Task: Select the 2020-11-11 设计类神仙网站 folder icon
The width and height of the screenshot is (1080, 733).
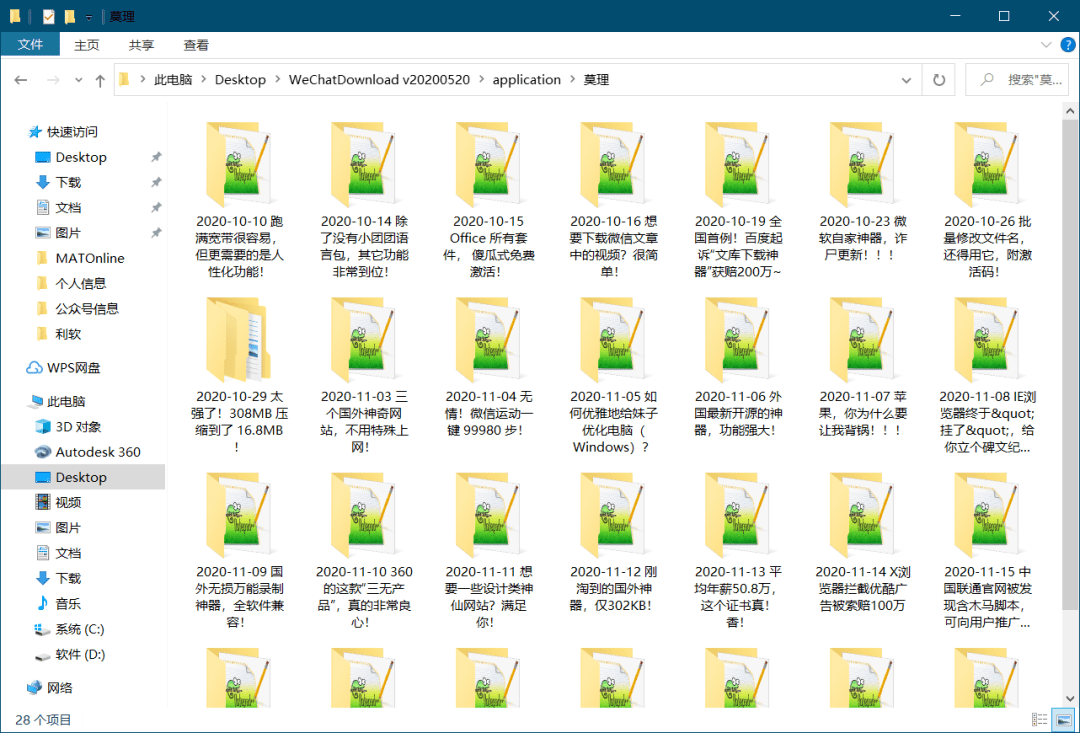Action: [x=488, y=514]
